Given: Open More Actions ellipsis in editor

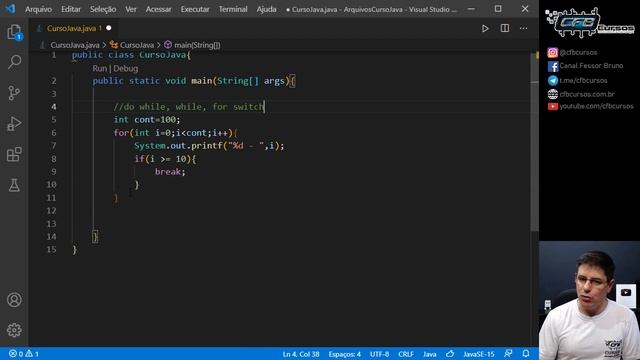Looking at the screenshot, I should (x=524, y=28).
